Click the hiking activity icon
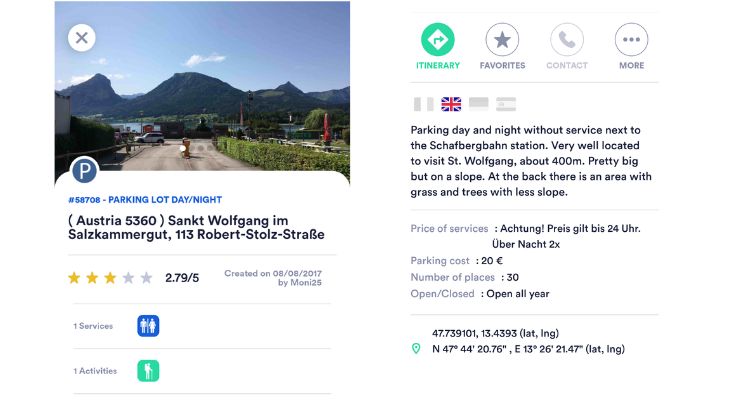This screenshot has width=730, height=411. point(148,371)
